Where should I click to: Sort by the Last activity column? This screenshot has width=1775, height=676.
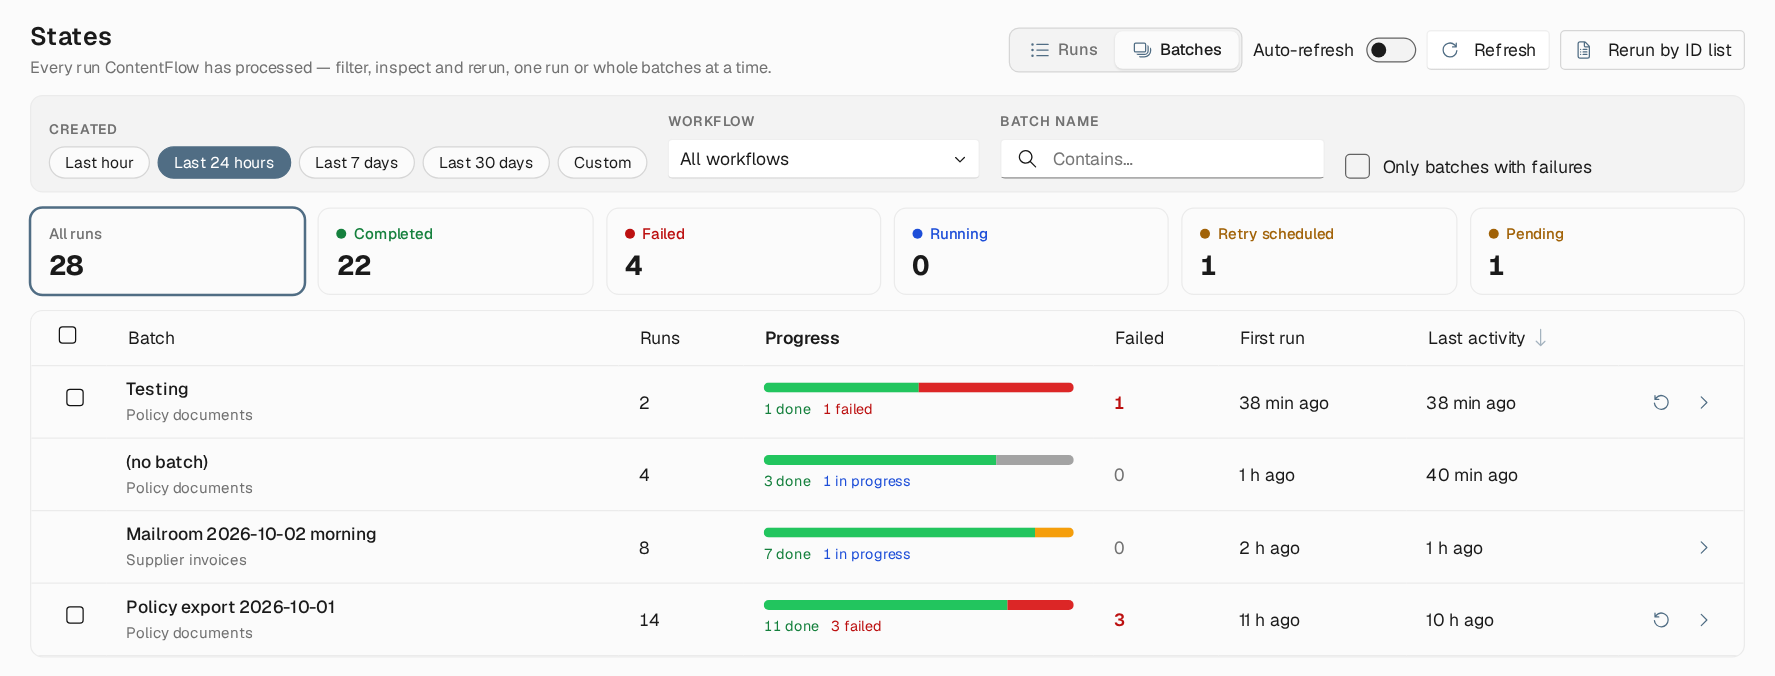point(1476,338)
